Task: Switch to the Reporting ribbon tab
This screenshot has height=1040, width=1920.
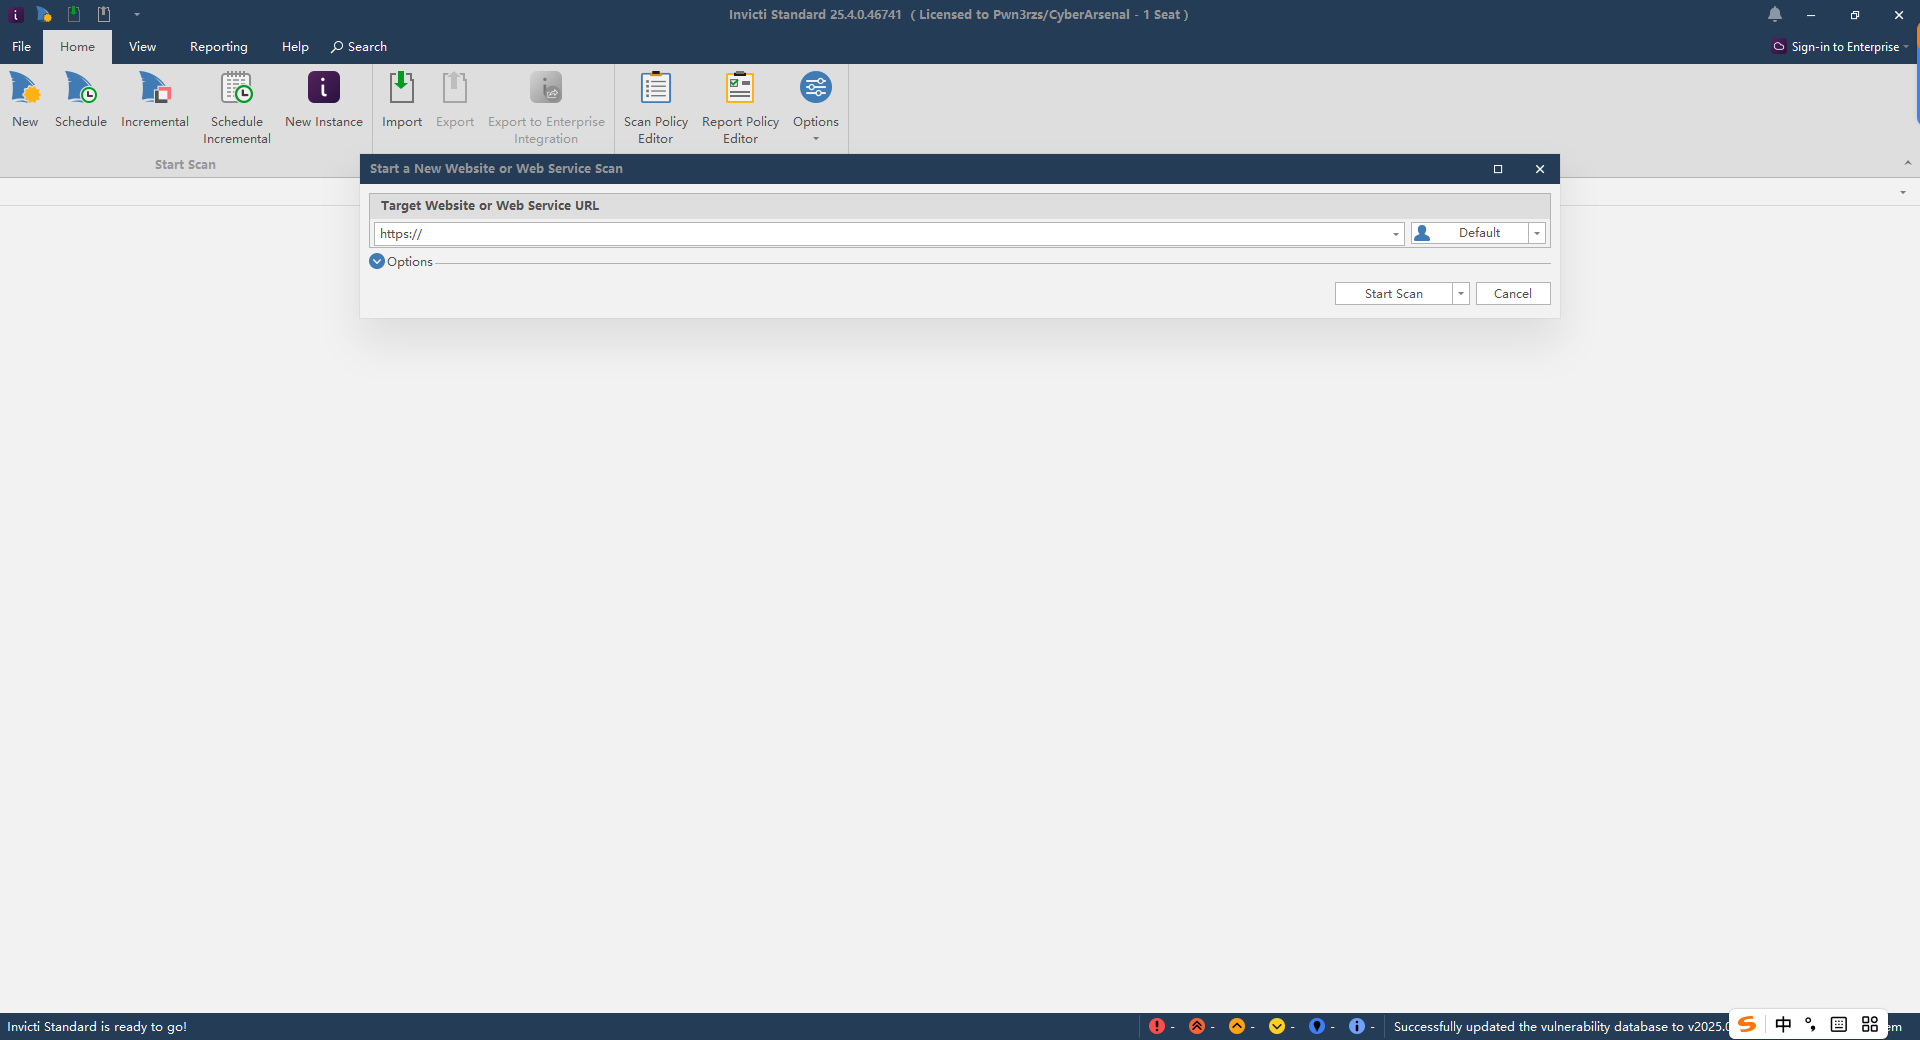Action: tap(218, 47)
